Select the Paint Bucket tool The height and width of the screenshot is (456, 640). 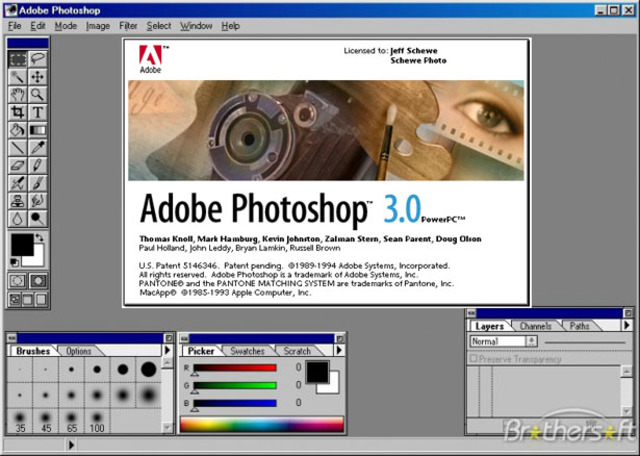[18, 130]
